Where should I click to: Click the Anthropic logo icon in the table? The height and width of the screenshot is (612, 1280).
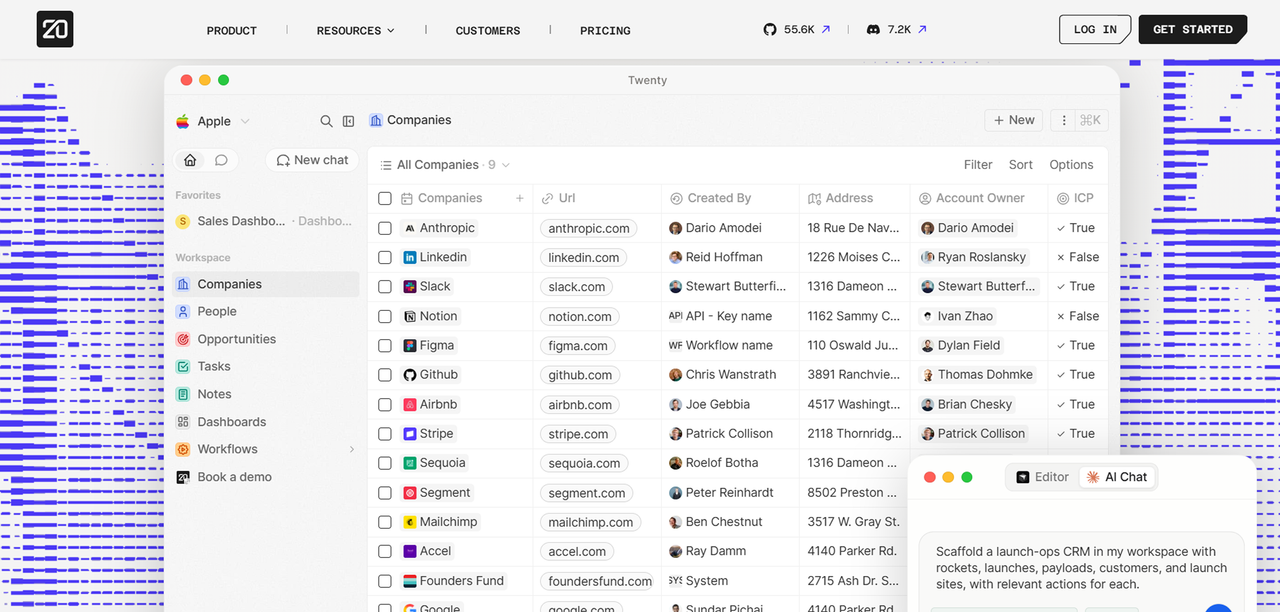point(410,228)
